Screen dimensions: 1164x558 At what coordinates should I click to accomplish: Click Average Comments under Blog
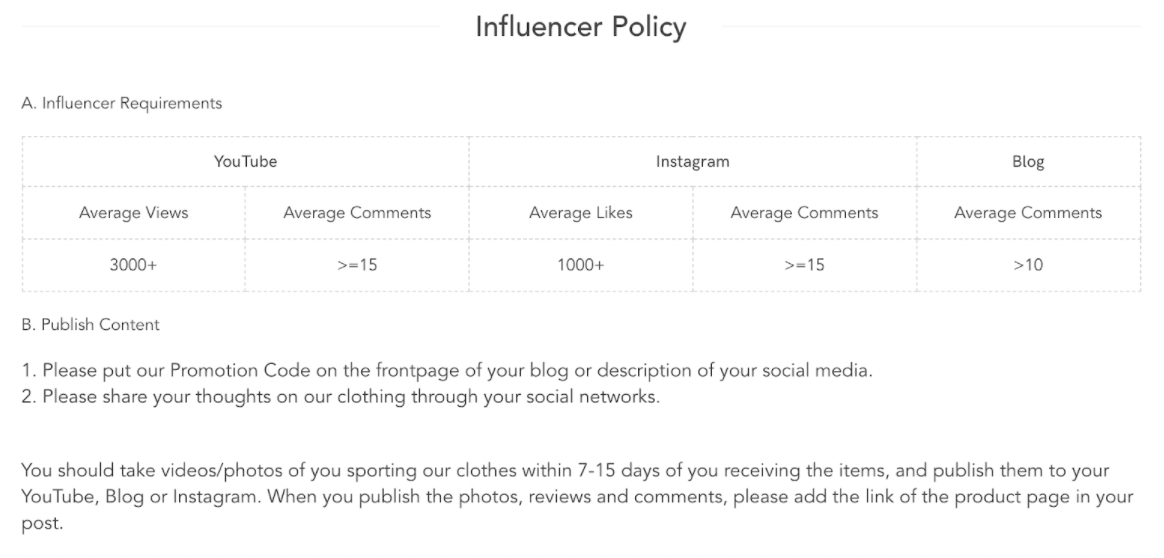tap(1028, 213)
